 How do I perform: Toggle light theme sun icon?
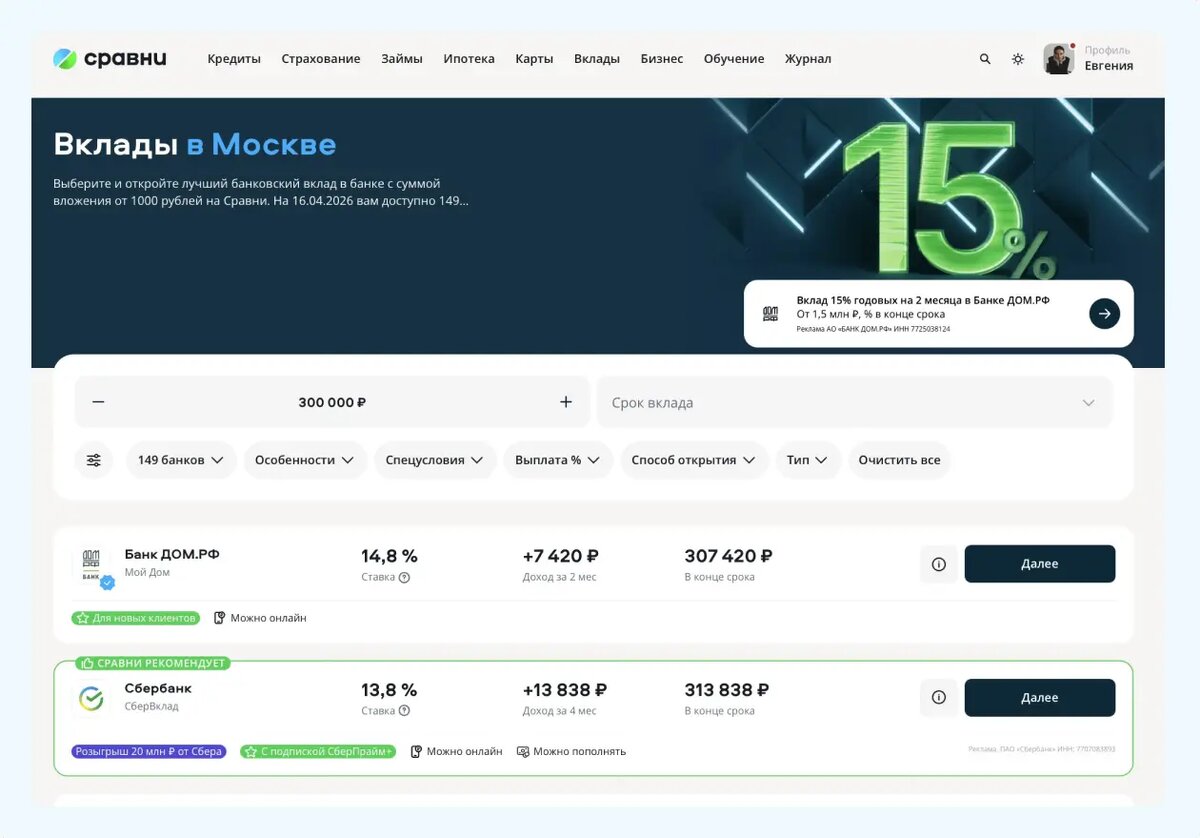point(1018,59)
